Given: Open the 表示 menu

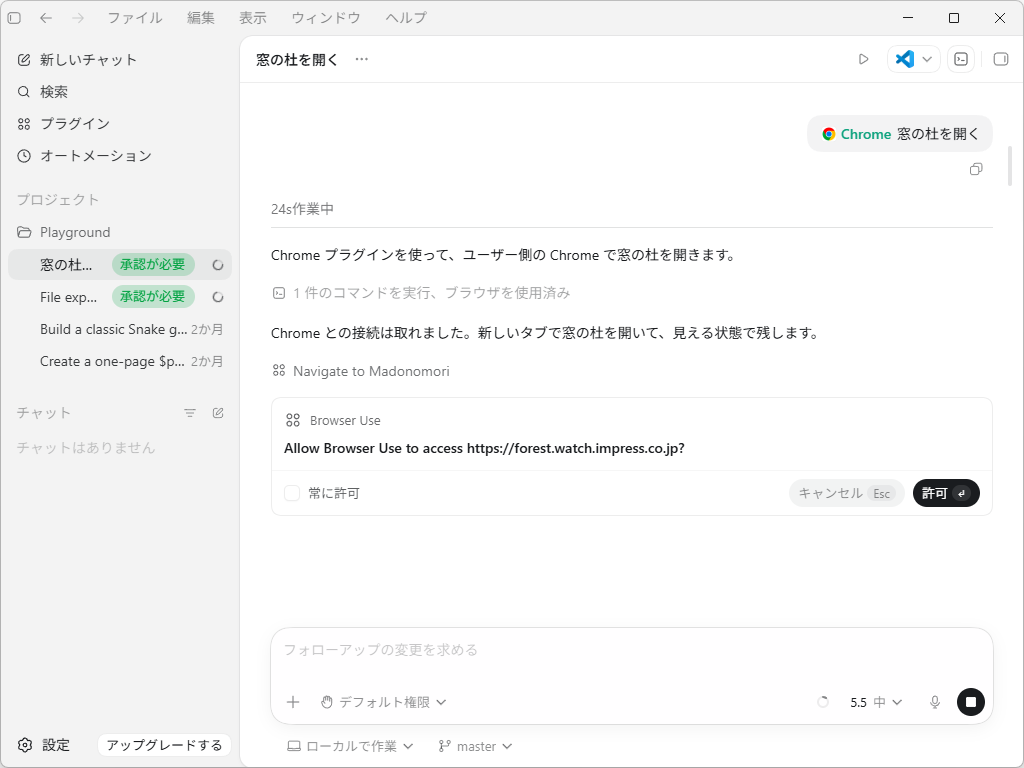Looking at the screenshot, I should pyautogui.click(x=253, y=18).
